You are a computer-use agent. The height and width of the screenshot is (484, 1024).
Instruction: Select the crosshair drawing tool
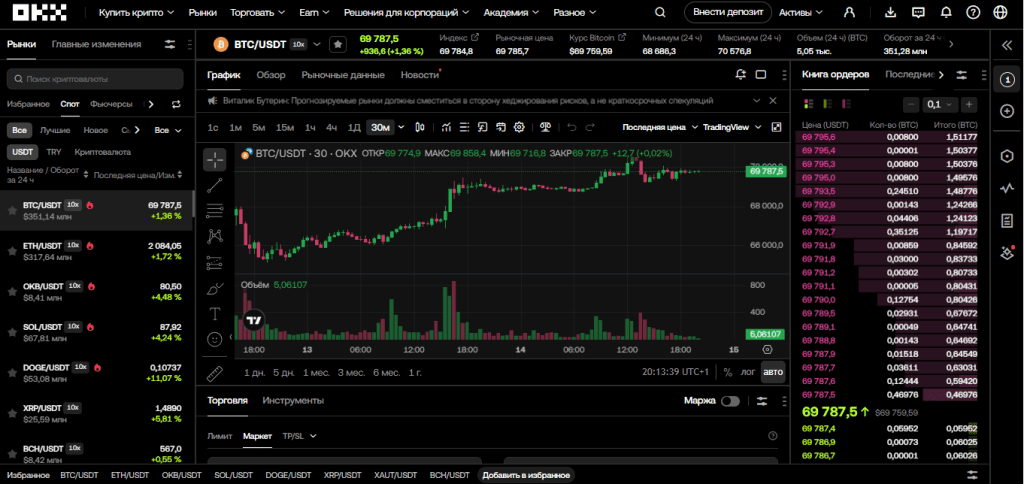[x=215, y=159]
